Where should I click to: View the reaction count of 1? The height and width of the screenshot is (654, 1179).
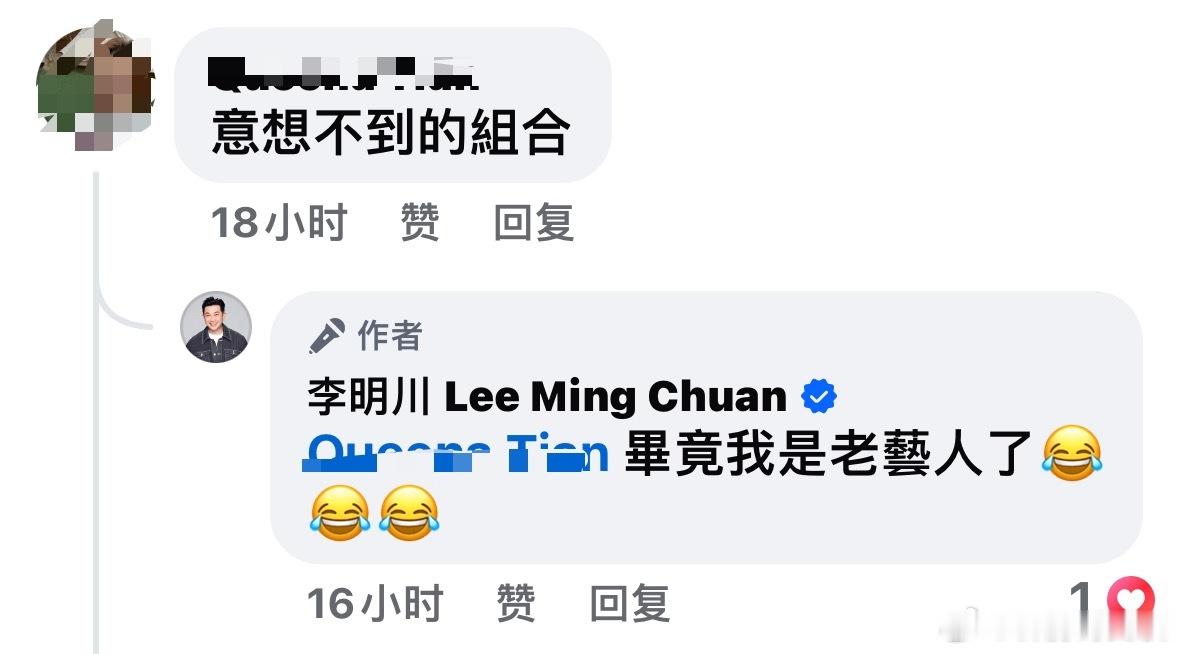(1081, 601)
